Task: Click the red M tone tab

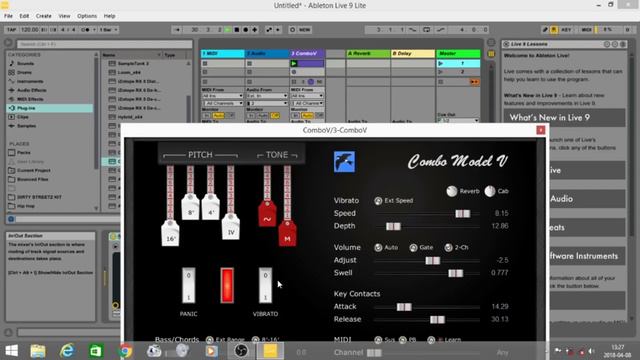Action: 287,233
